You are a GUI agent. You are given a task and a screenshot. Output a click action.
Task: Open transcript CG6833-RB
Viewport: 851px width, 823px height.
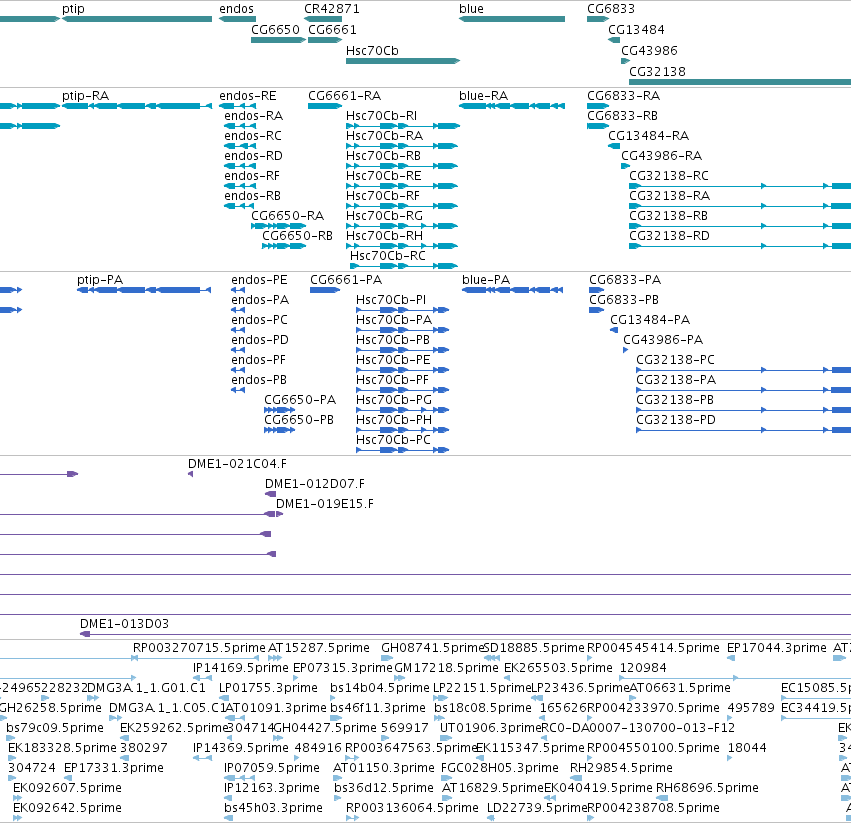623,116
